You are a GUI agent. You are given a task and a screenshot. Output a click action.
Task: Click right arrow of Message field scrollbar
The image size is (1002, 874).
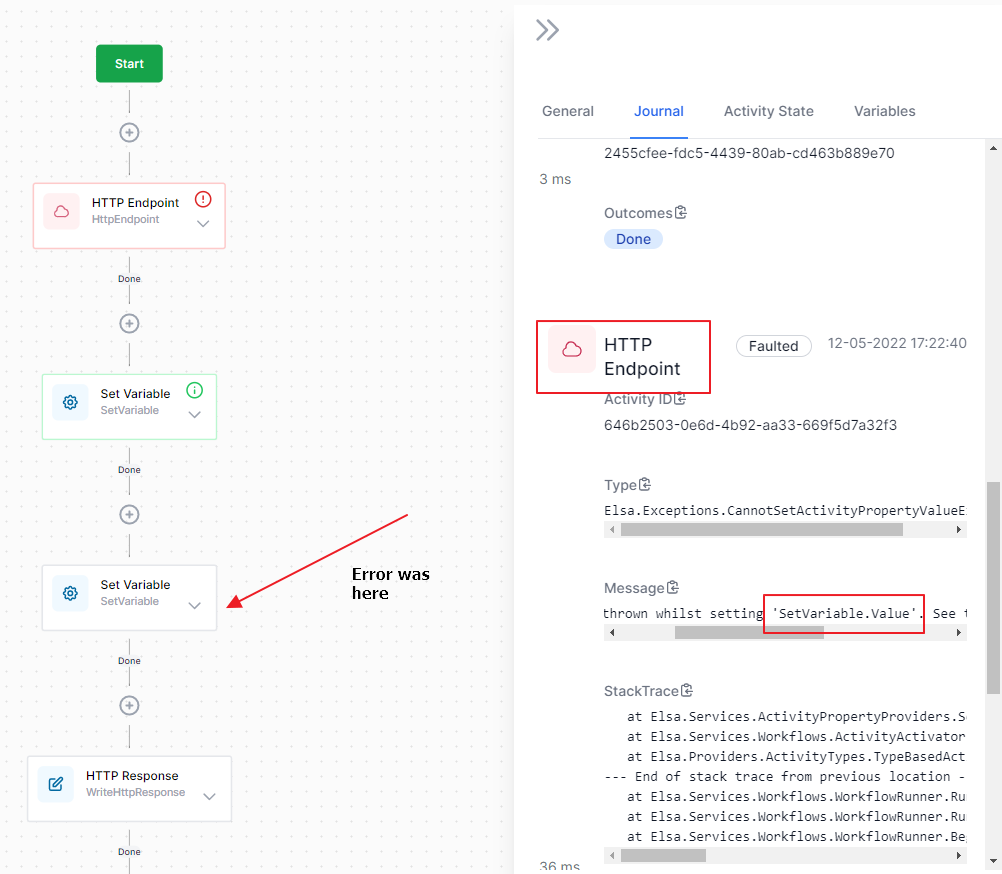[x=959, y=632]
